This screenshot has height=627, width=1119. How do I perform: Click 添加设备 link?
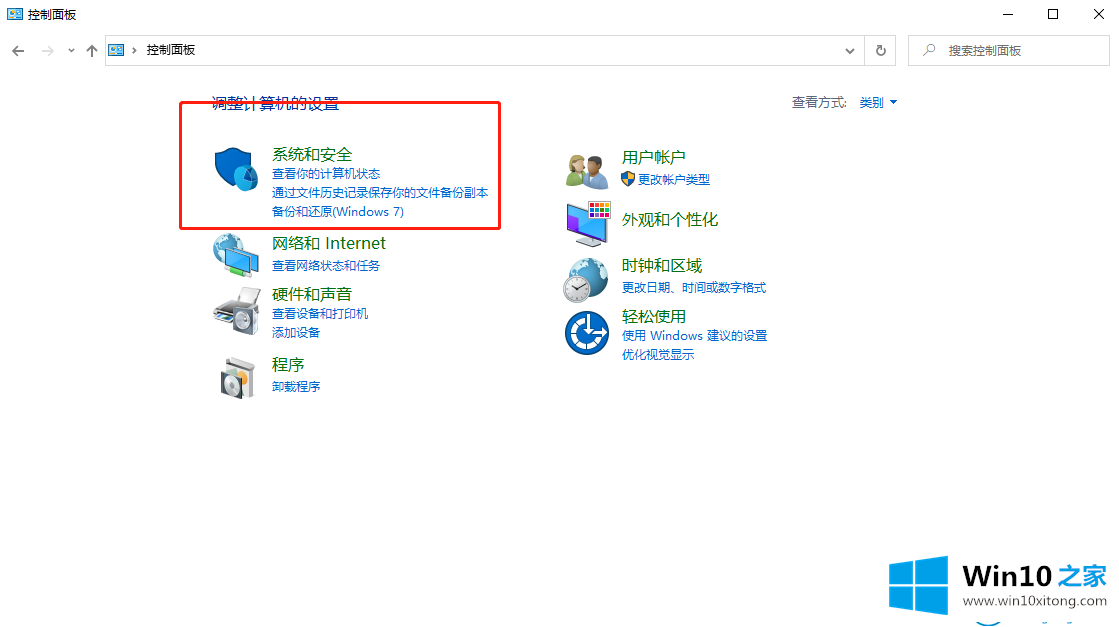[x=296, y=332]
